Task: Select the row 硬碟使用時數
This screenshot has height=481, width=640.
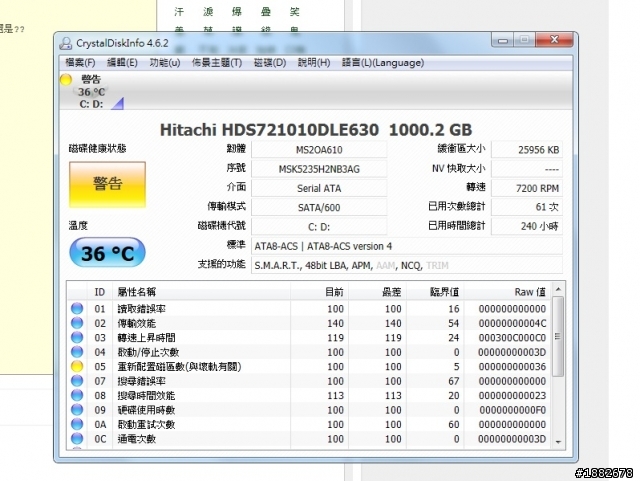Action: pyautogui.click(x=310, y=410)
